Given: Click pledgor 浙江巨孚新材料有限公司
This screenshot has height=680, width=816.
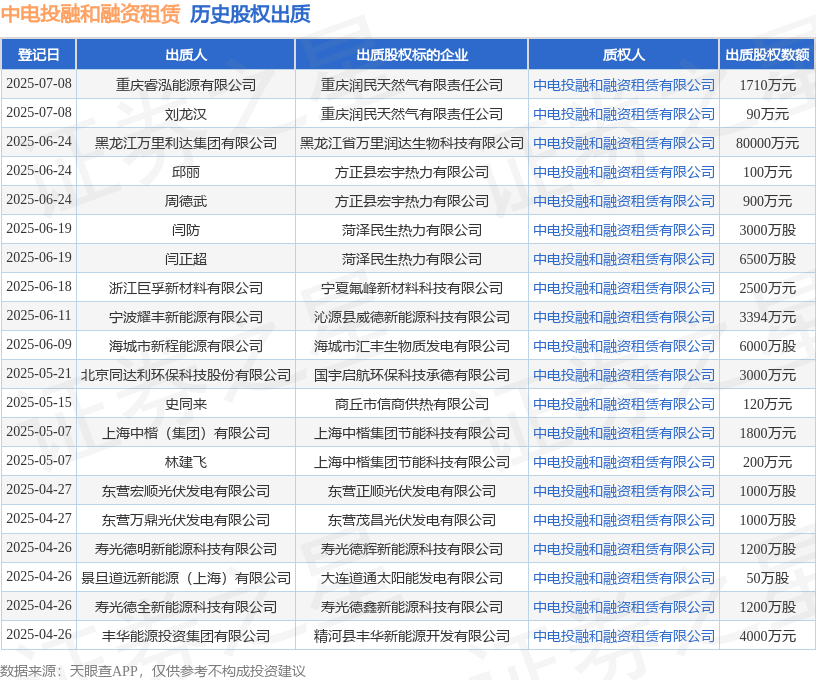Looking at the screenshot, I should point(186,288).
